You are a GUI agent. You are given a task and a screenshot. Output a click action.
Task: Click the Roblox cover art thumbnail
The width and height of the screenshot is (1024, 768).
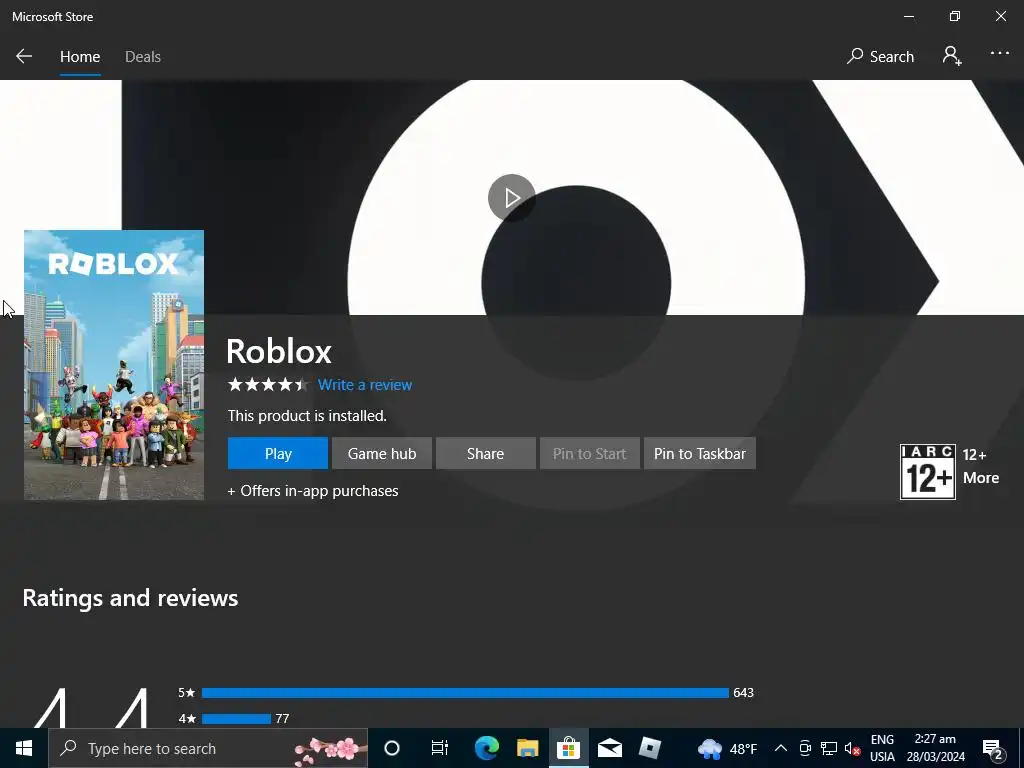coord(114,364)
